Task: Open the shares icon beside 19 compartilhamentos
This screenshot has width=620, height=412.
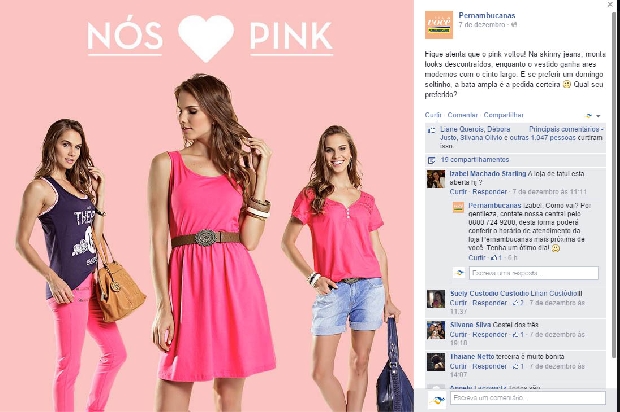Action: 431,160
